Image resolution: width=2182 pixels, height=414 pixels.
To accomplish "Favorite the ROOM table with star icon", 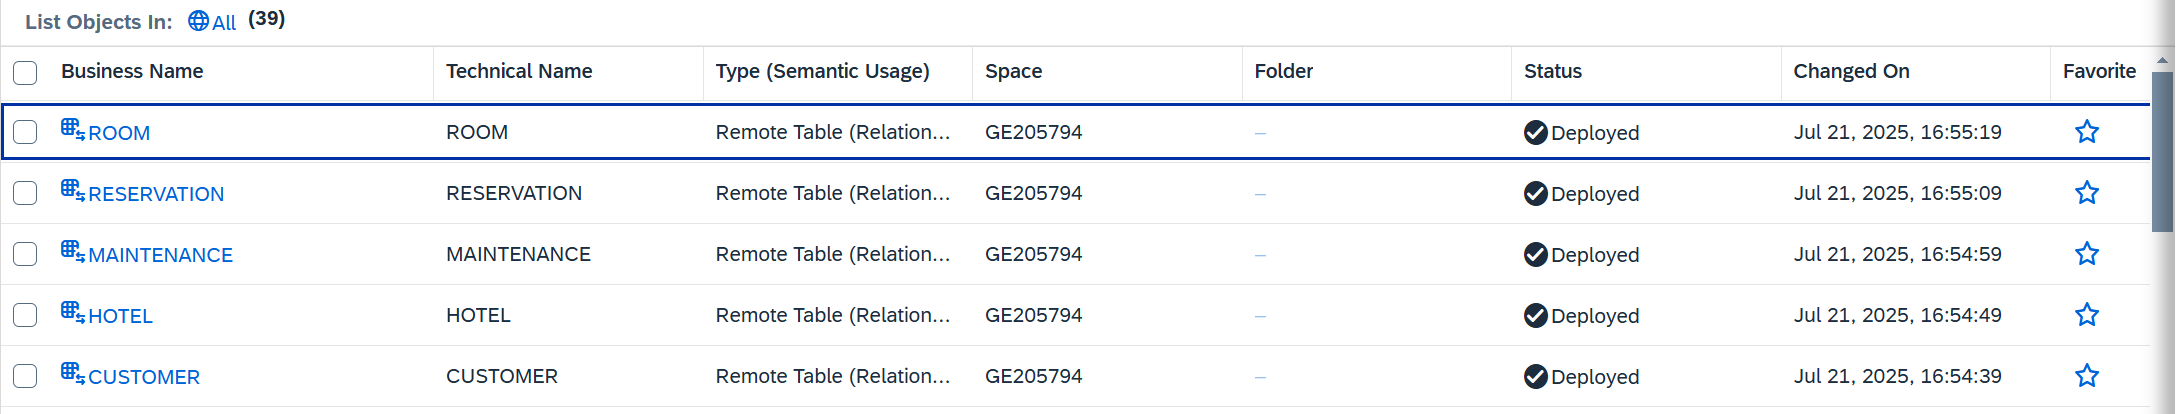I will (x=2086, y=132).
